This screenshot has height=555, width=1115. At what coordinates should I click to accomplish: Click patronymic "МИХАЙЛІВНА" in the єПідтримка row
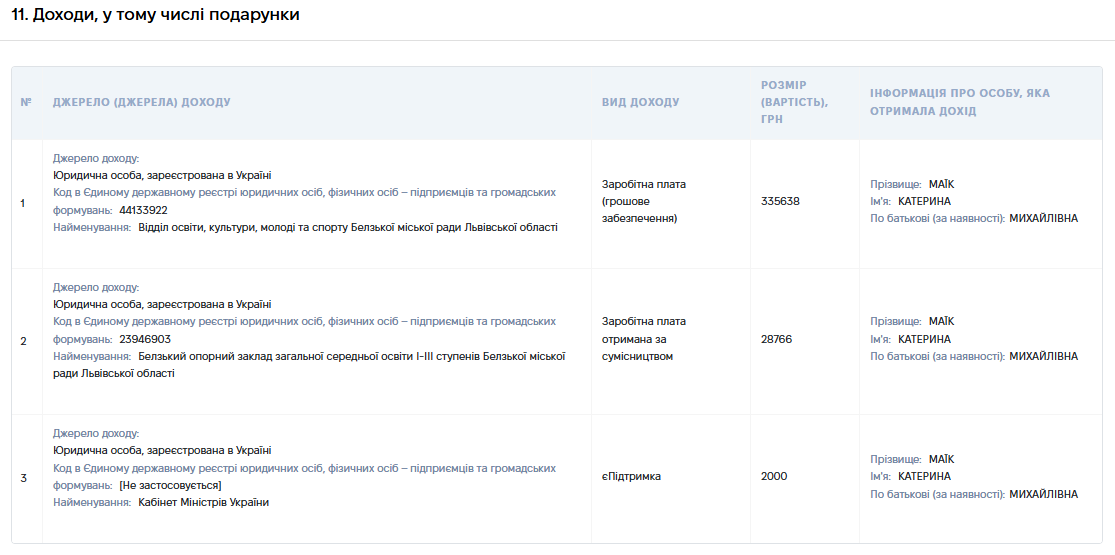pos(1043,494)
